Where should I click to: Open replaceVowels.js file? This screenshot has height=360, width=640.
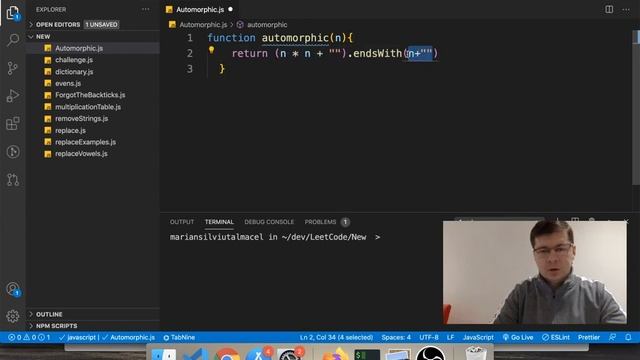tap(82, 154)
